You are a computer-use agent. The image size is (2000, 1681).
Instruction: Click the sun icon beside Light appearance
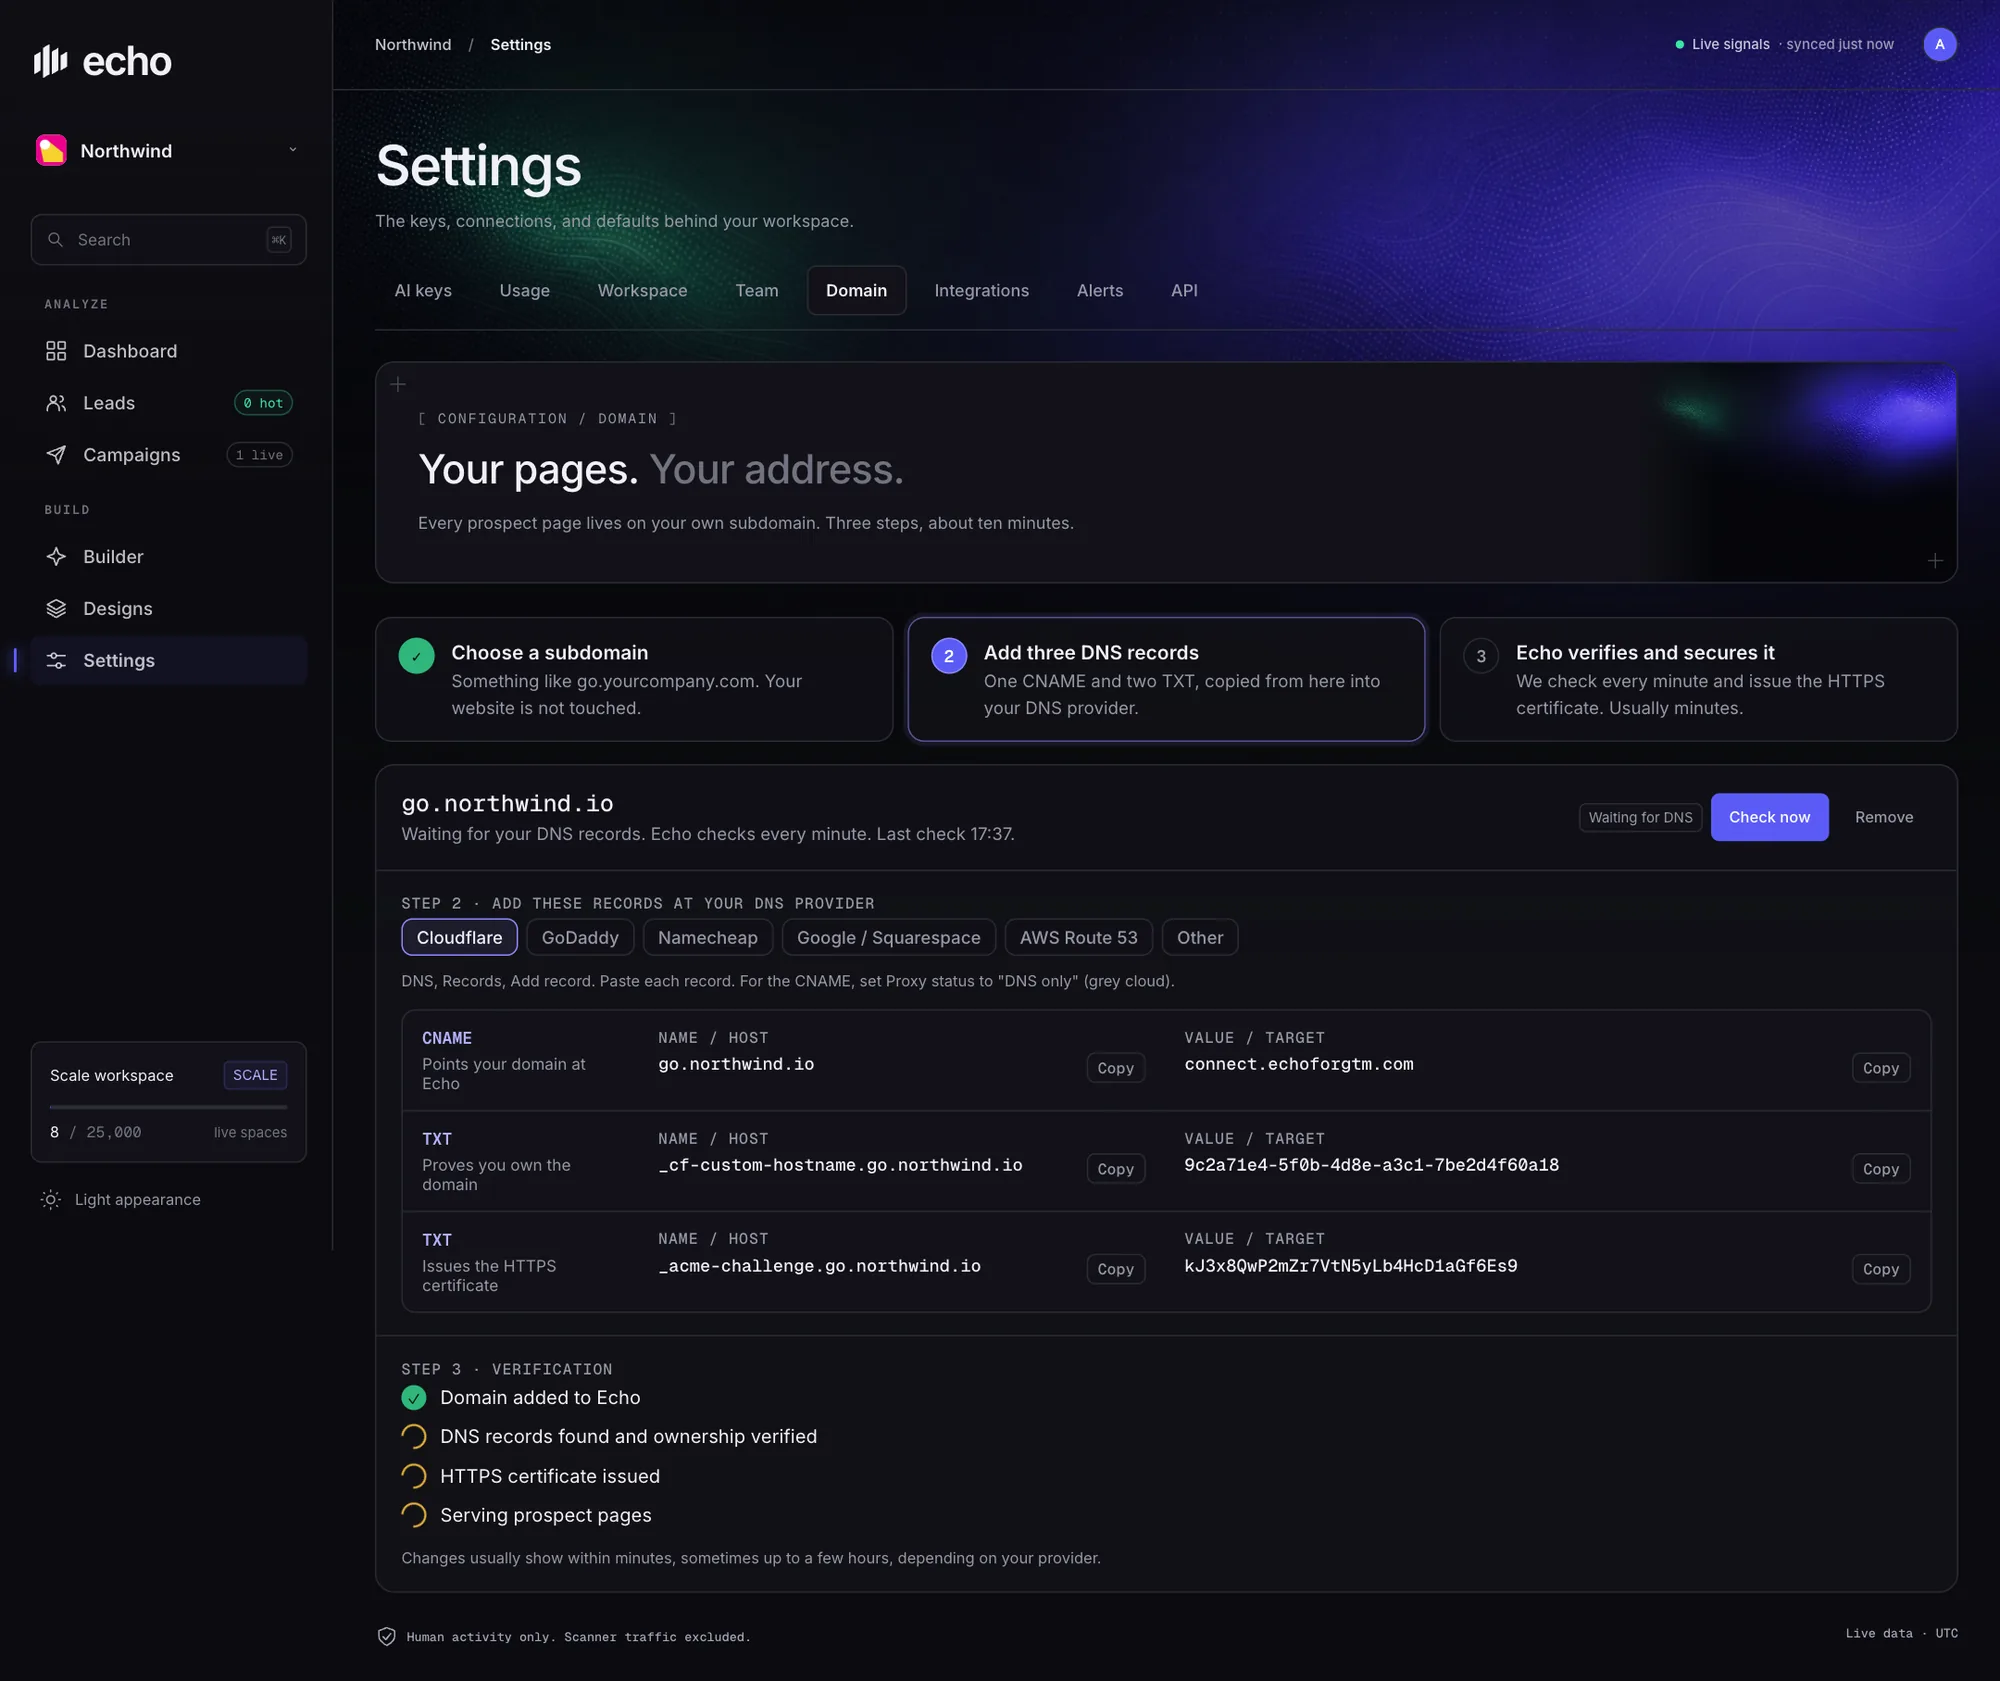pyautogui.click(x=50, y=1200)
